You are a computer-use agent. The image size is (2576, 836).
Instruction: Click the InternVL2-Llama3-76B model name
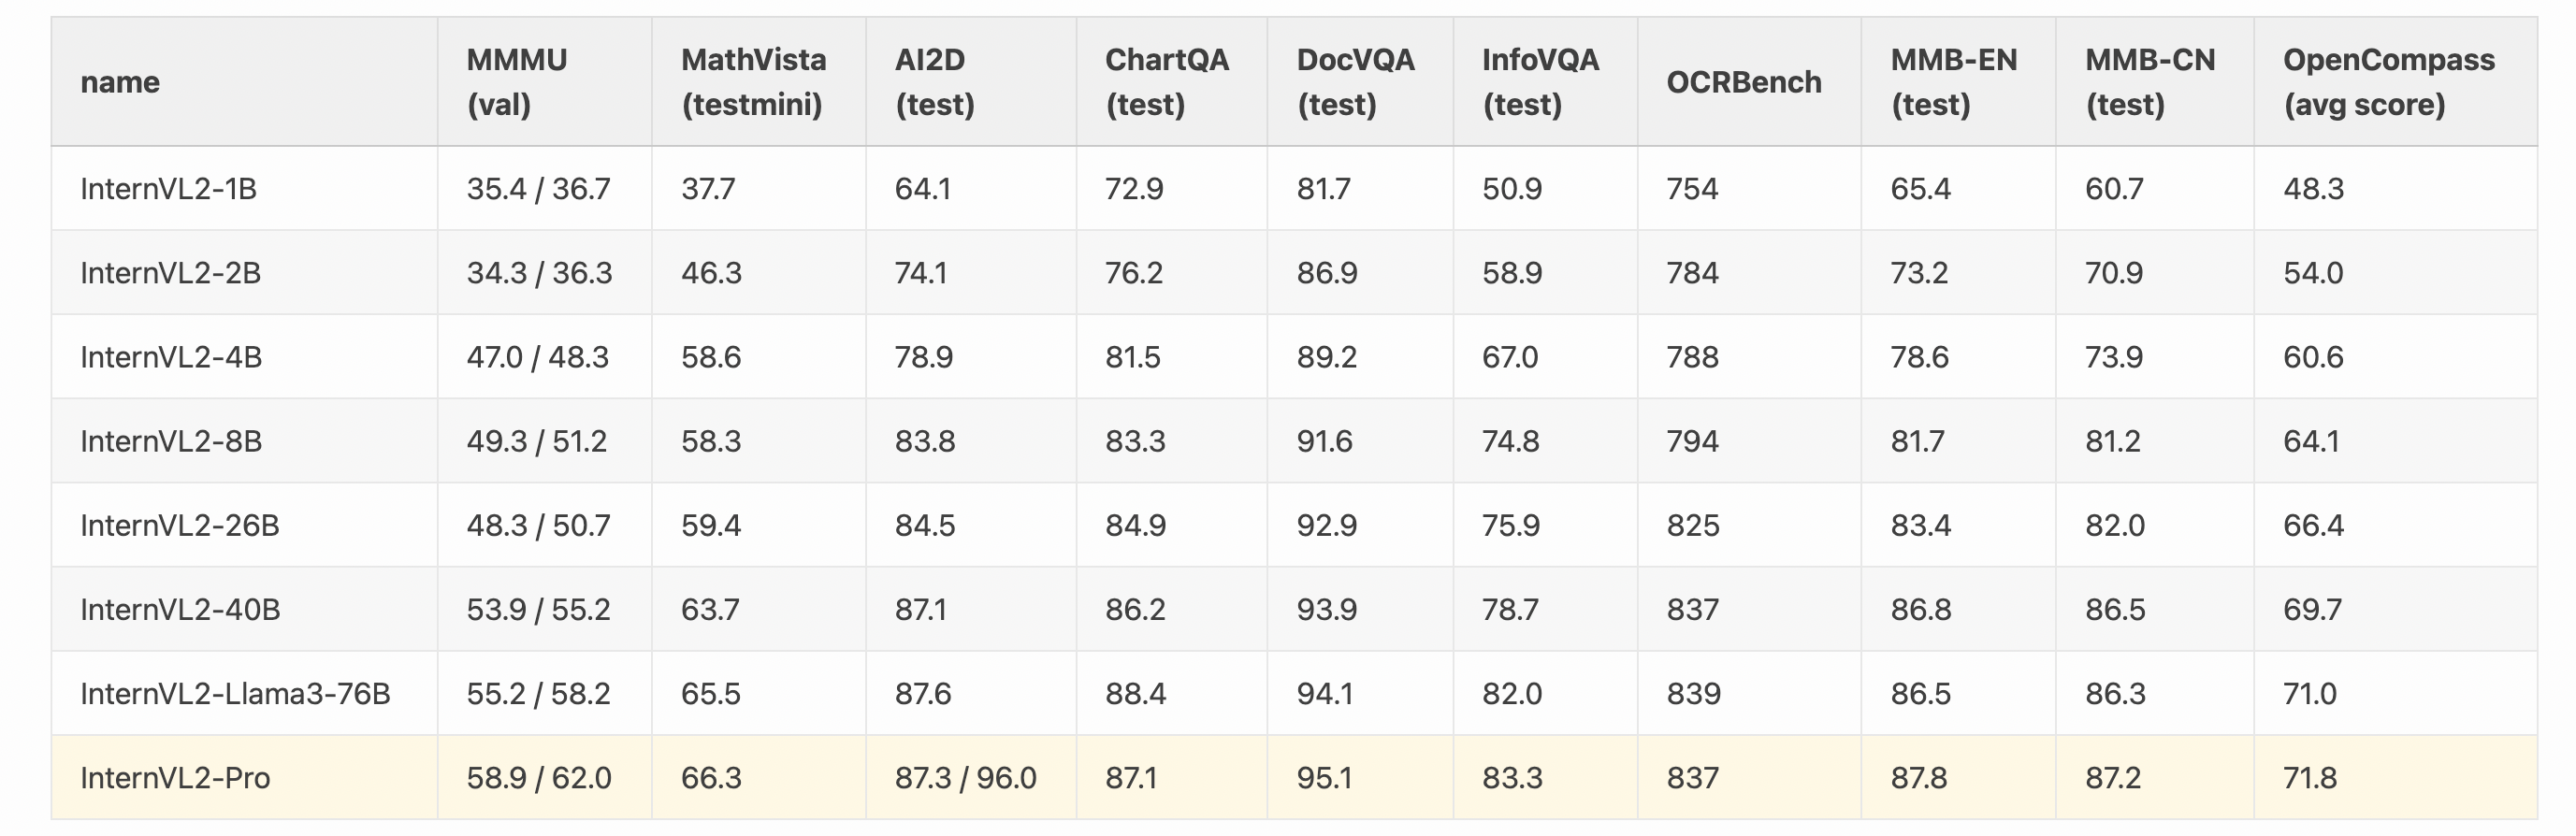(235, 694)
